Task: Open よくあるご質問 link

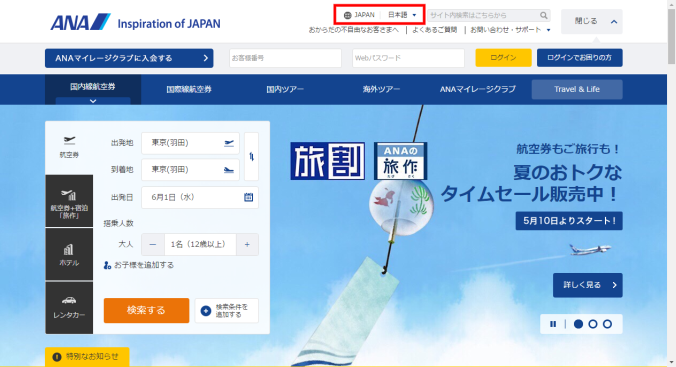Action: pos(435,30)
